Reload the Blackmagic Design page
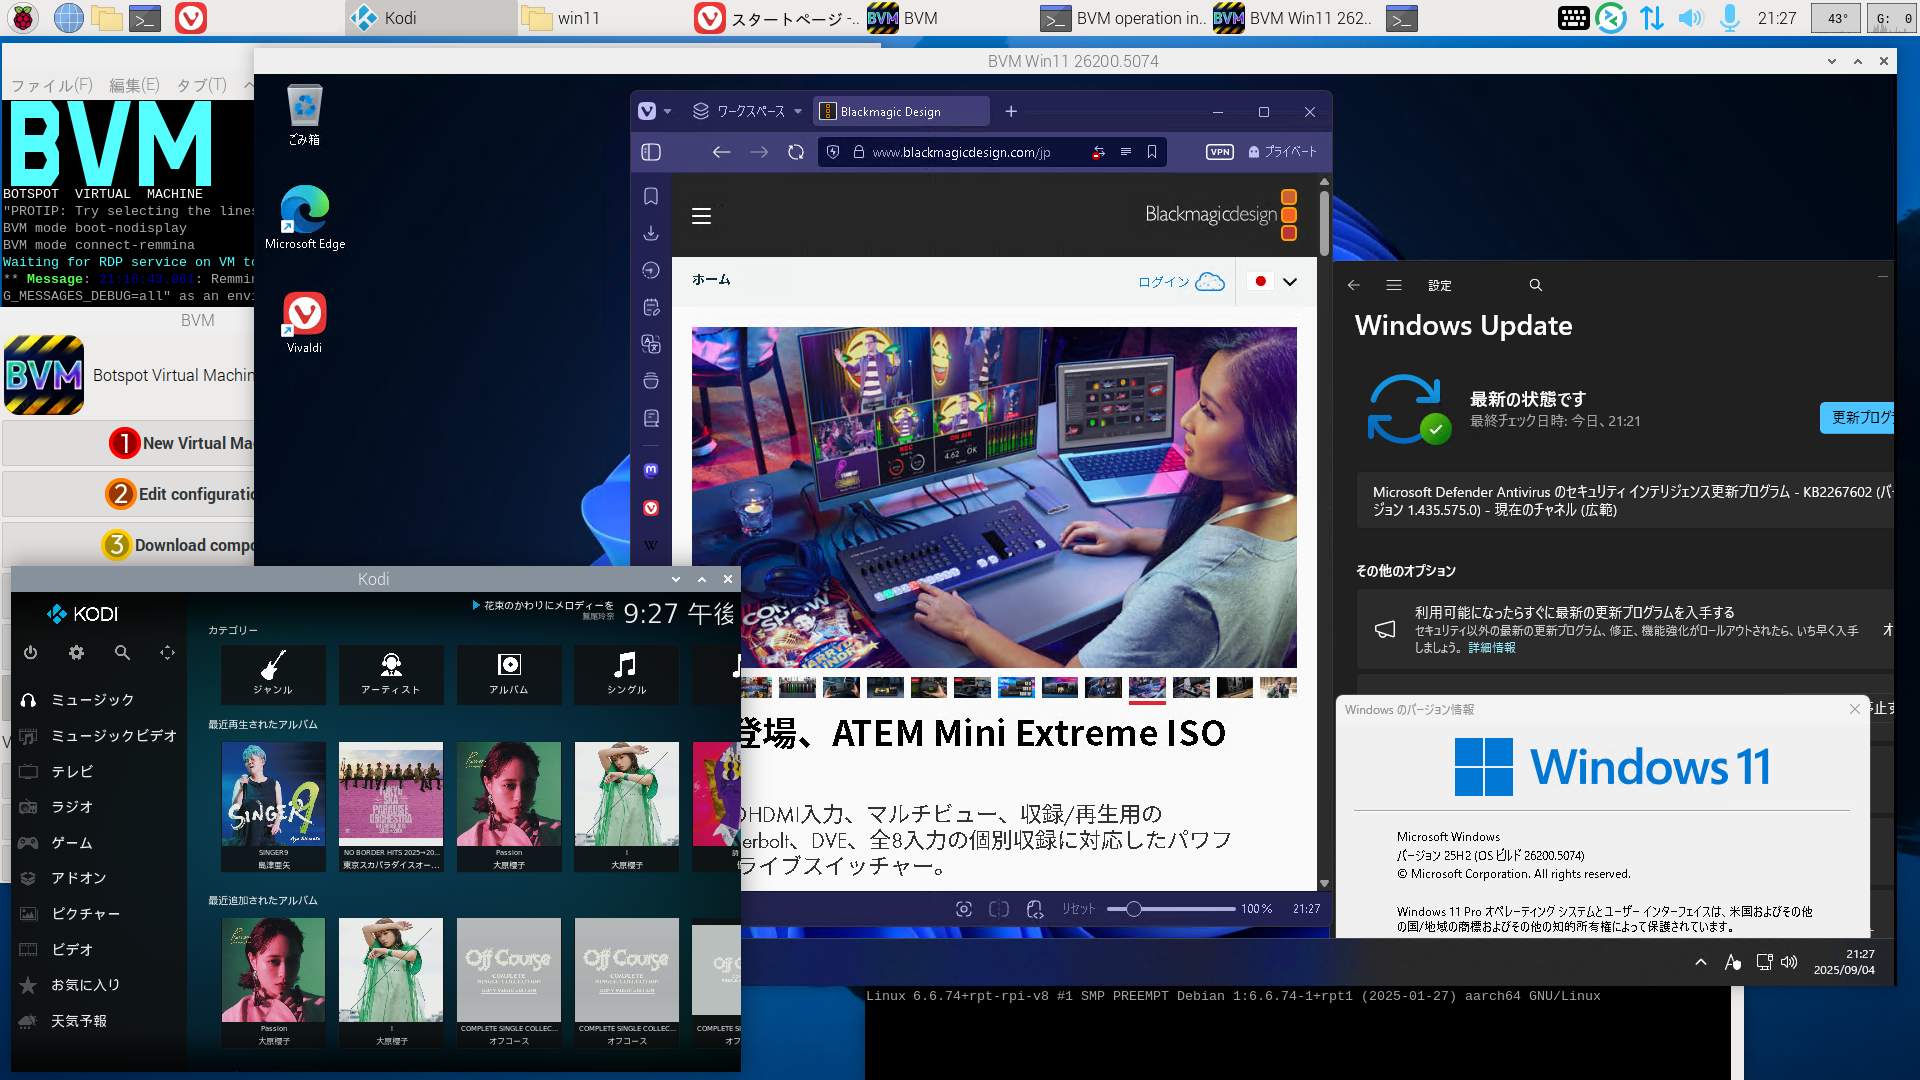Viewport: 1920px width, 1080px height. (x=796, y=152)
